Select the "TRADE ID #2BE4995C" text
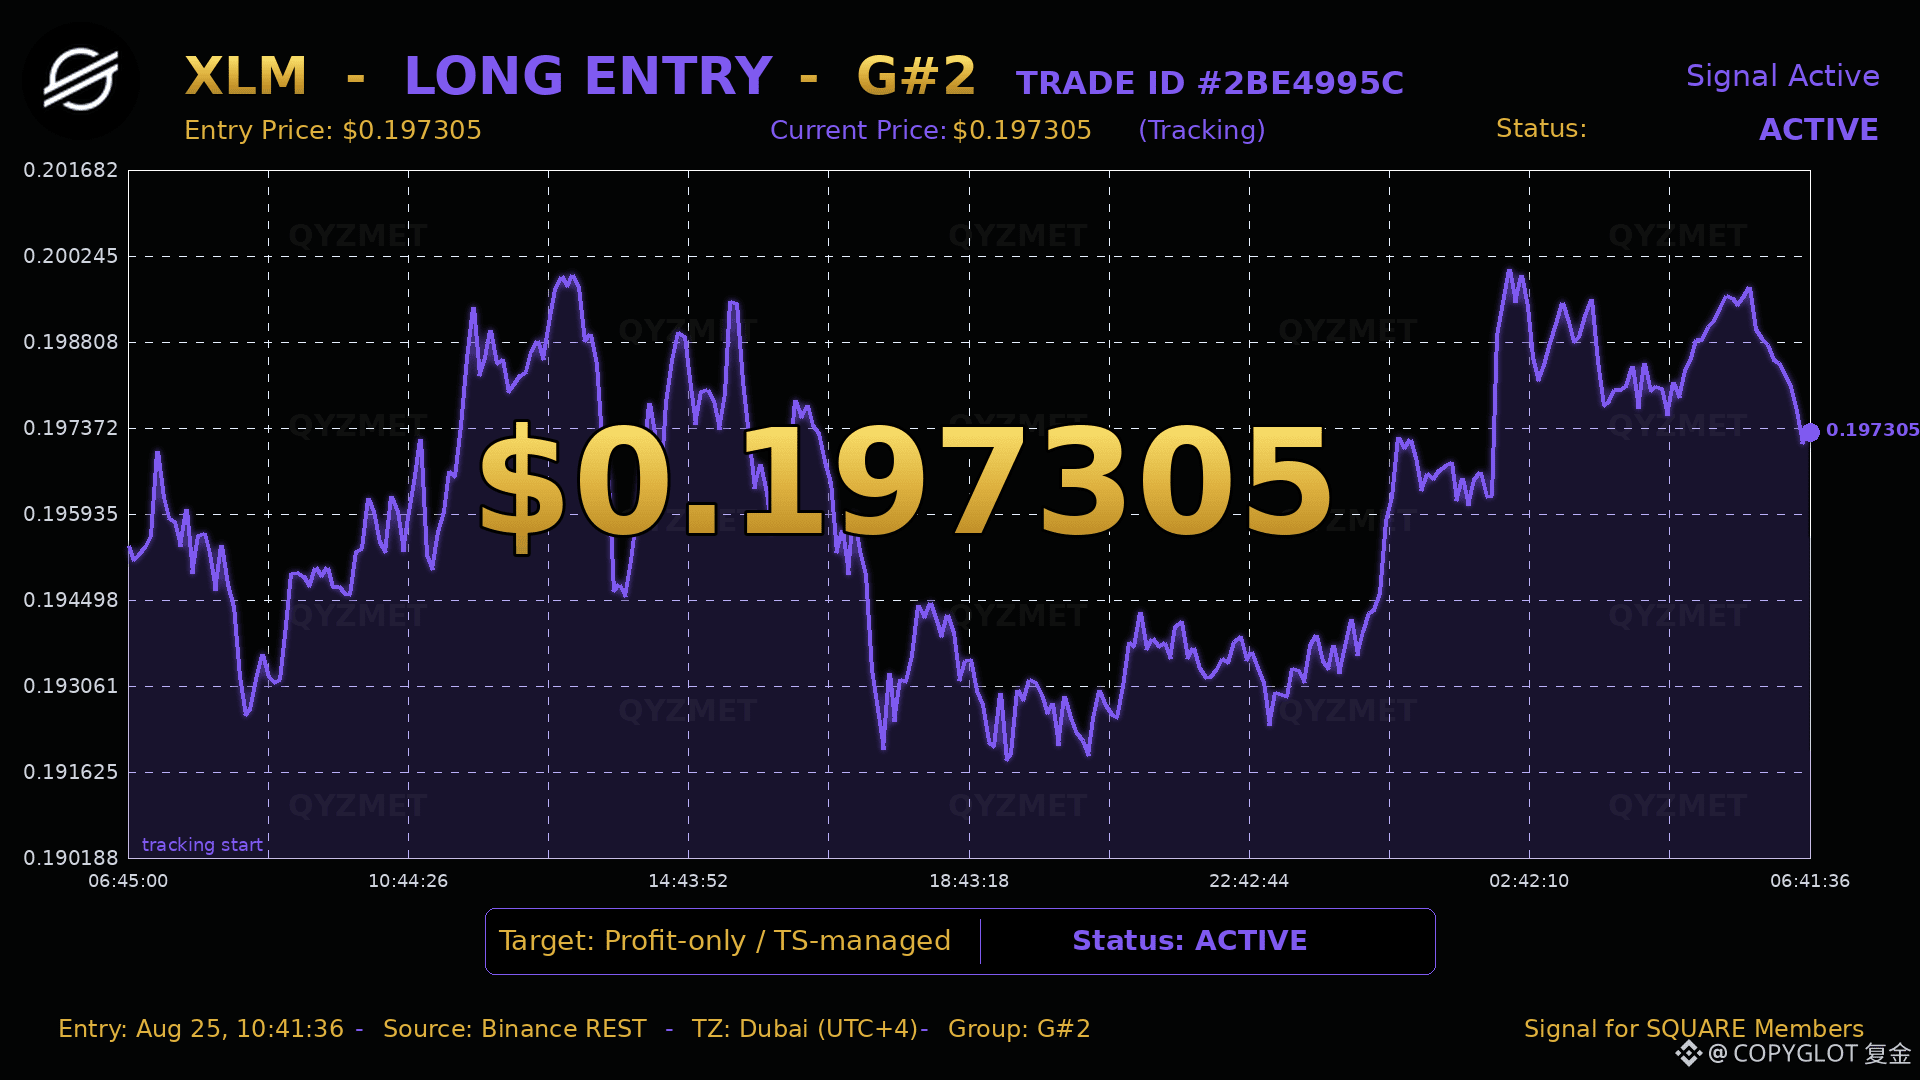Viewport: 1920px width, 1080px height. click(1210, 83)
